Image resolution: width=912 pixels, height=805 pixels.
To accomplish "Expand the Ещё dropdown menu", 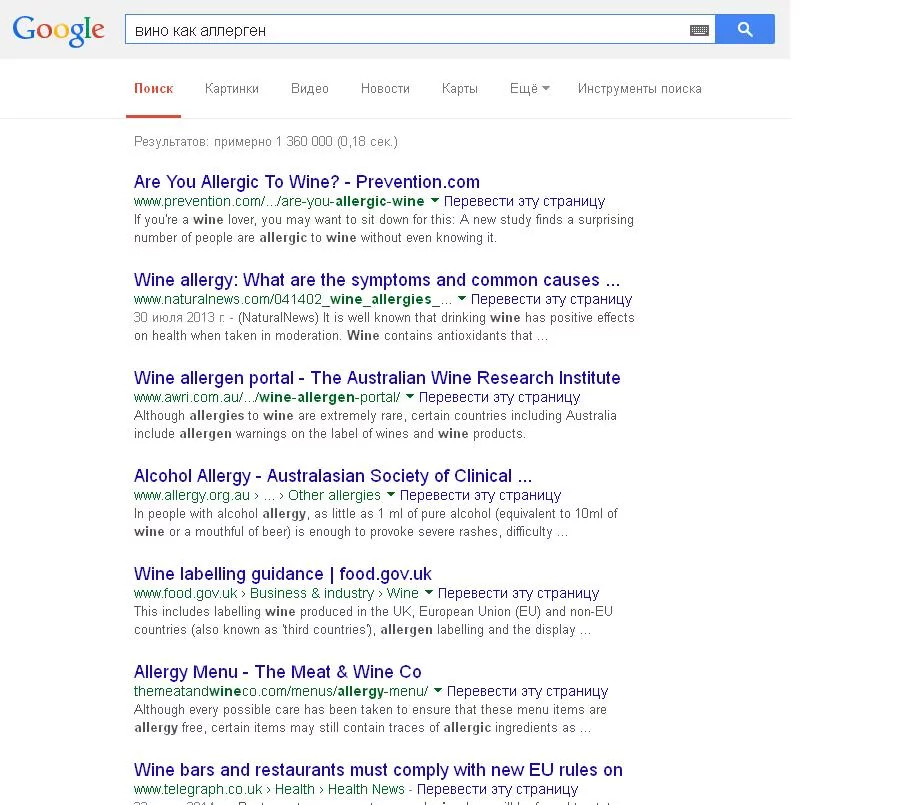I will click(529, 88).
